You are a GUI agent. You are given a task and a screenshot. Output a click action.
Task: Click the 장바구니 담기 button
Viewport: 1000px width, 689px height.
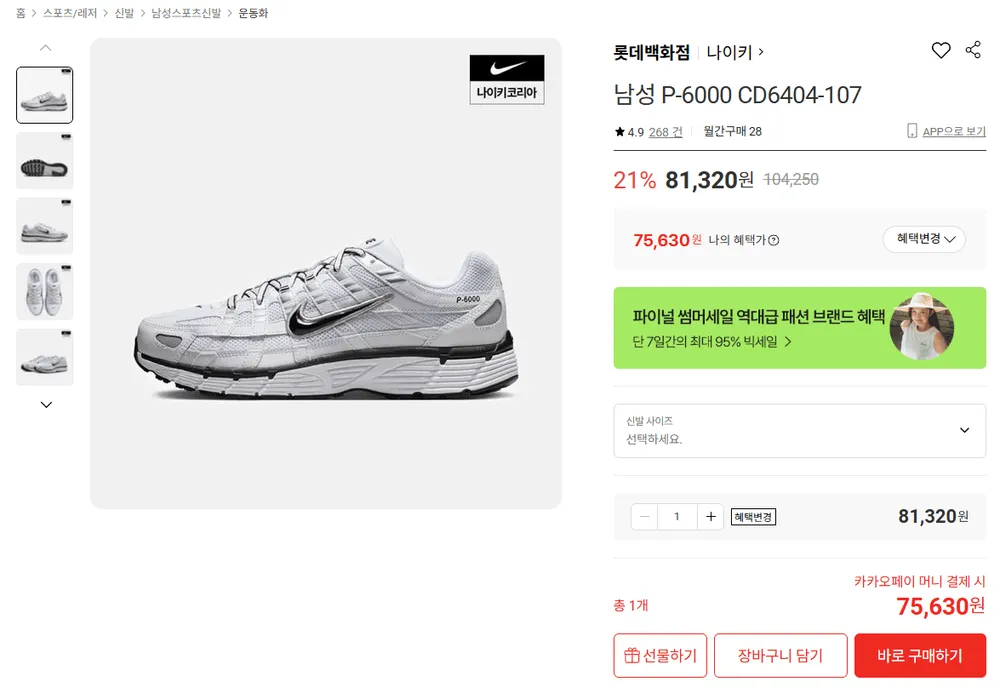tap(781, 655)
